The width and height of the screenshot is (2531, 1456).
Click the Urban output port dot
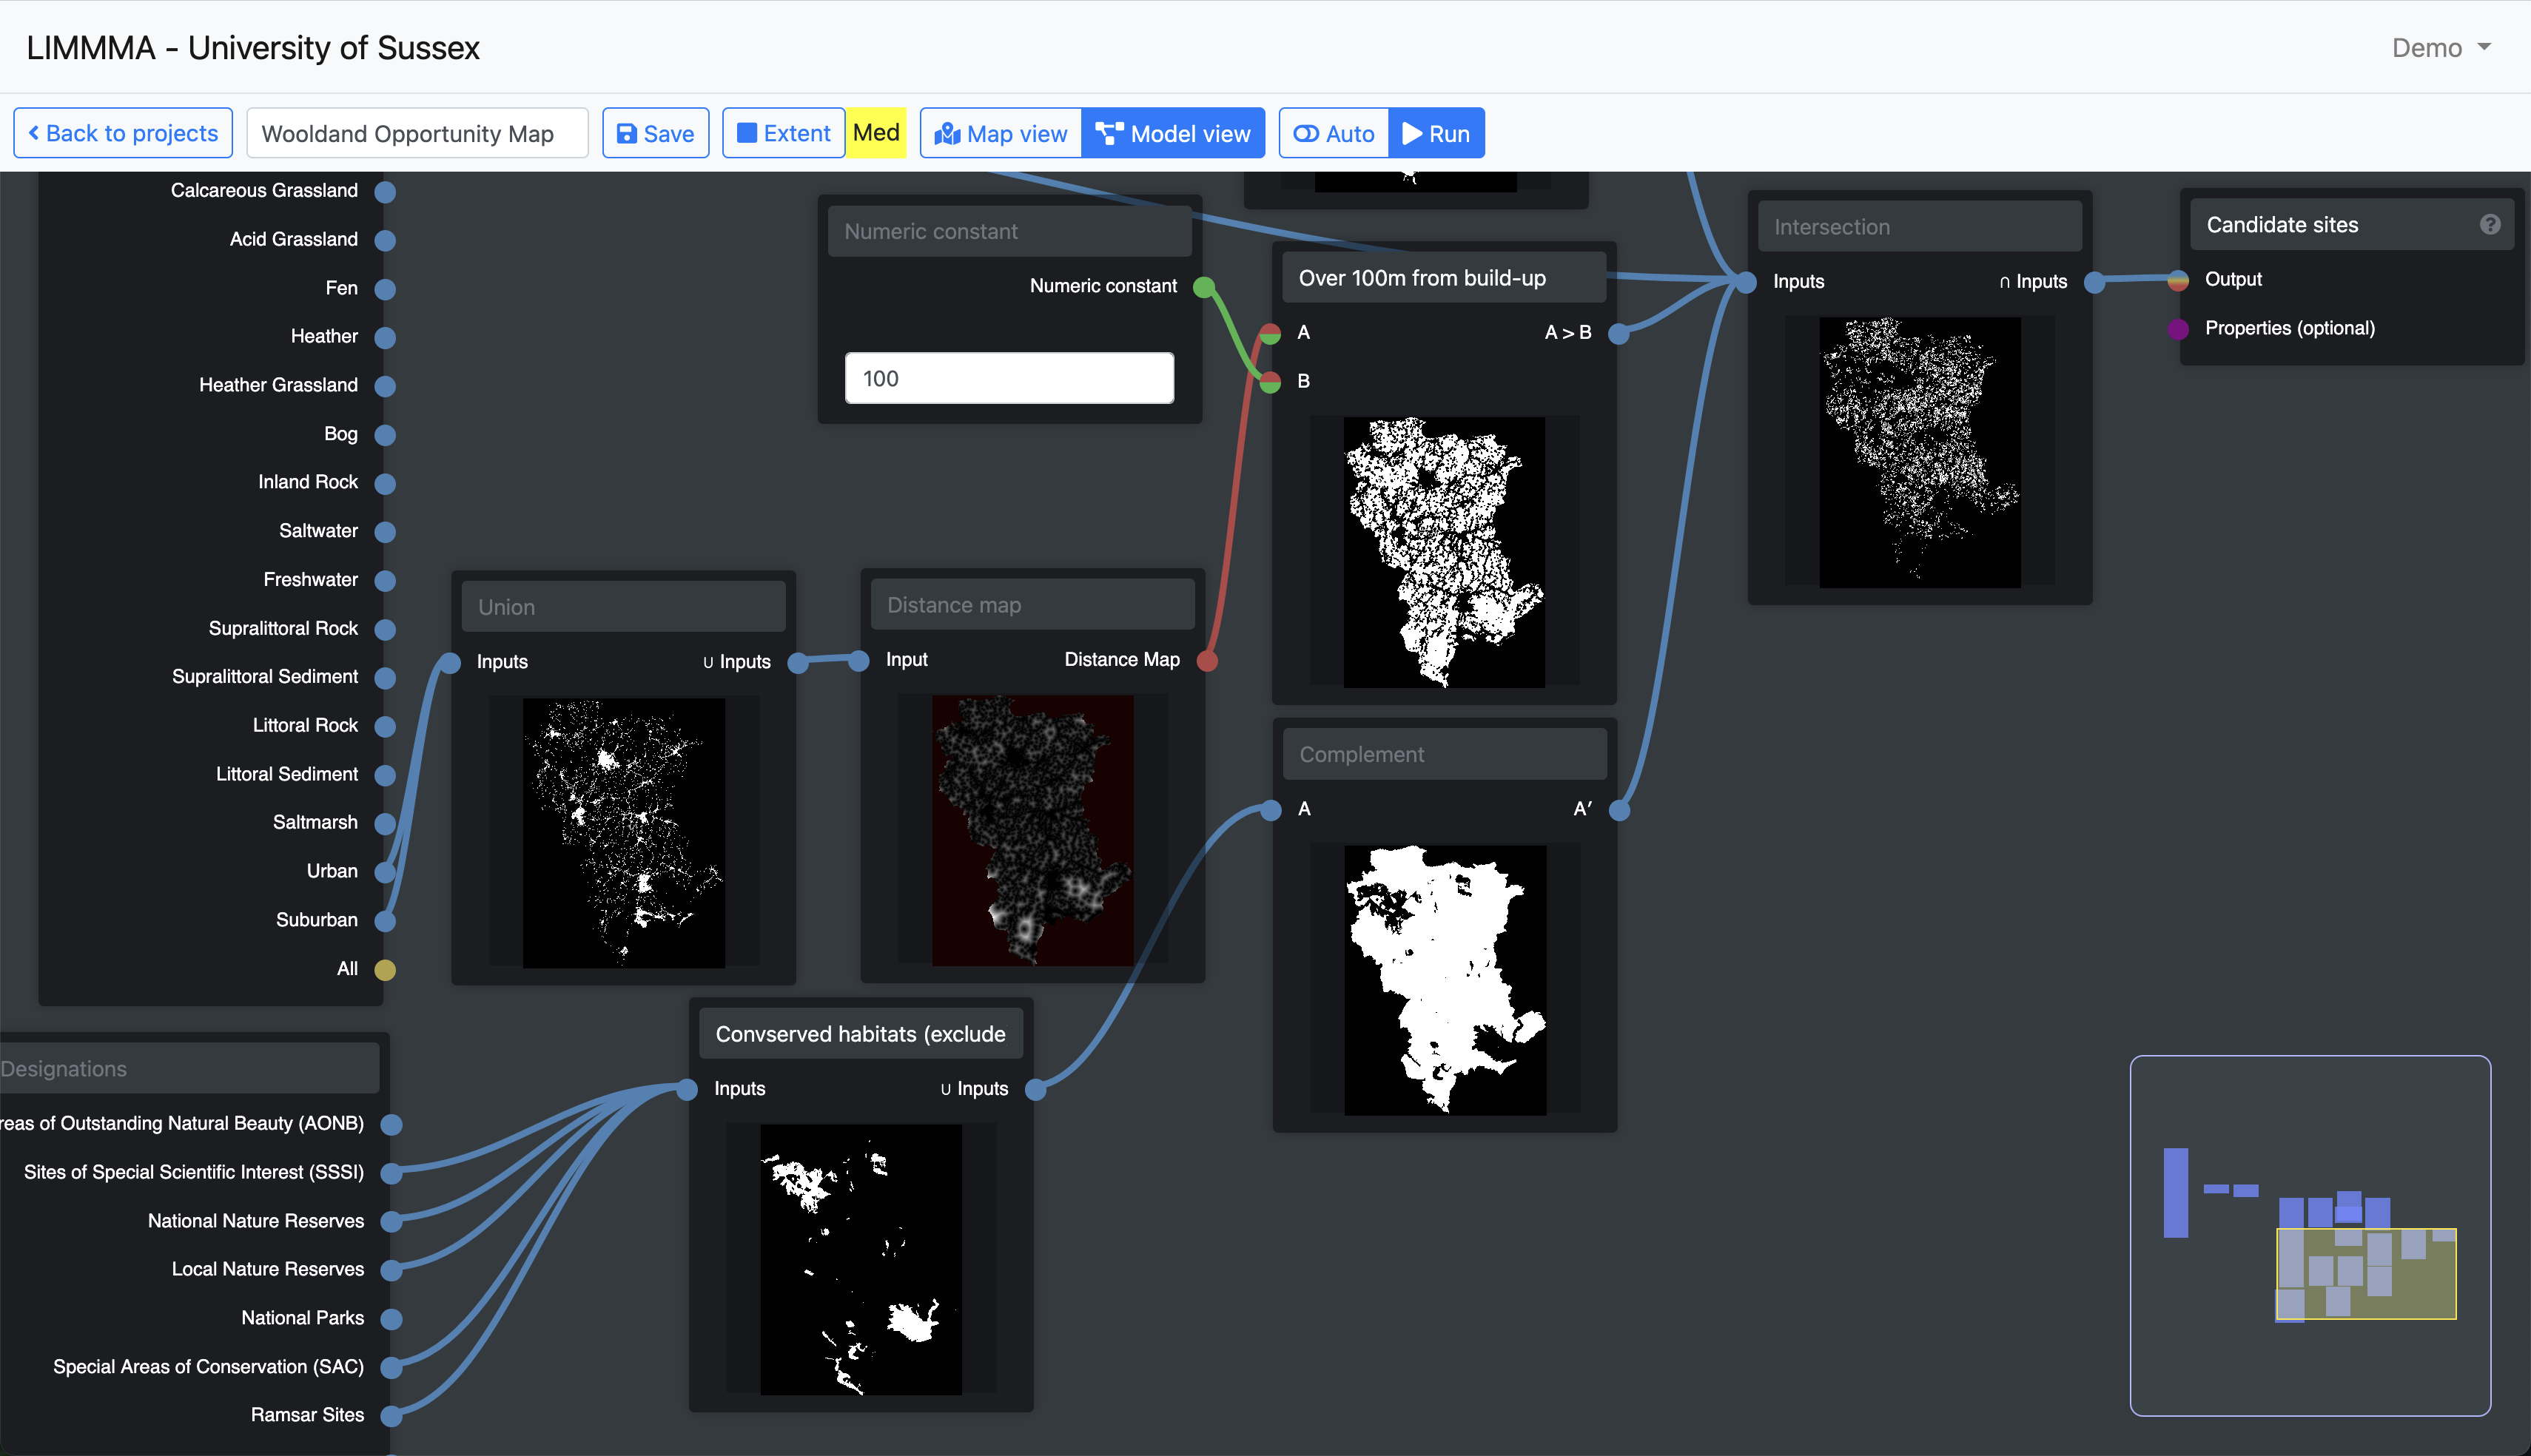pos(385,872)
